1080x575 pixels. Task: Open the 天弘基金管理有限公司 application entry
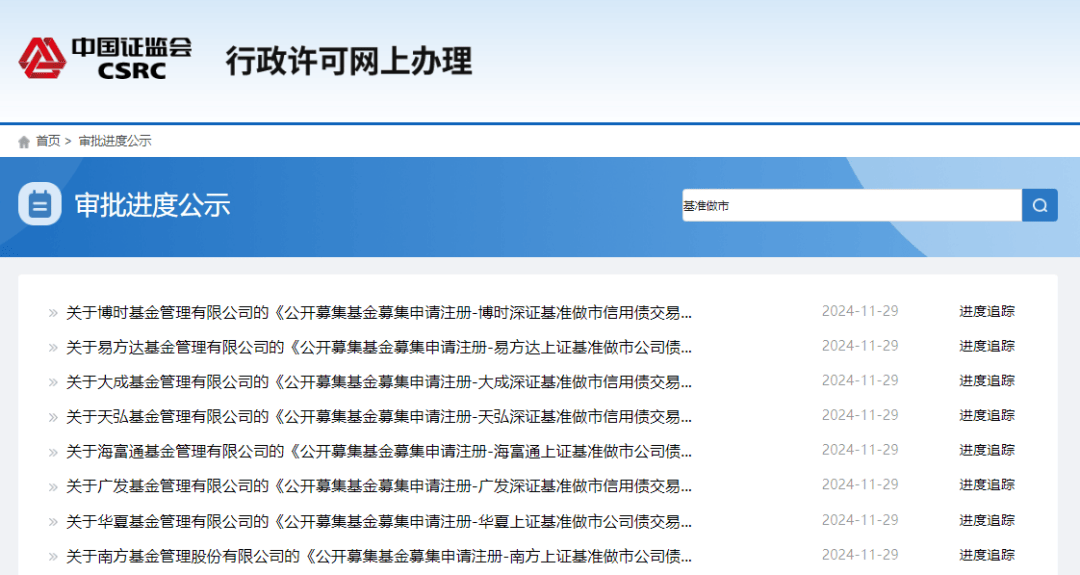379,417
